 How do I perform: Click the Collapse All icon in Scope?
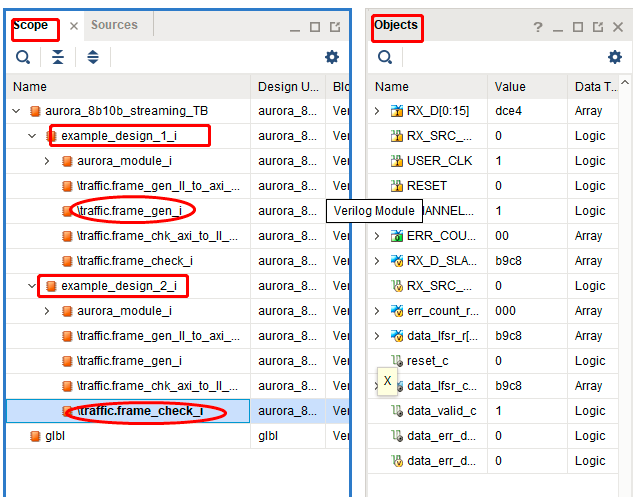pos(58,57)
